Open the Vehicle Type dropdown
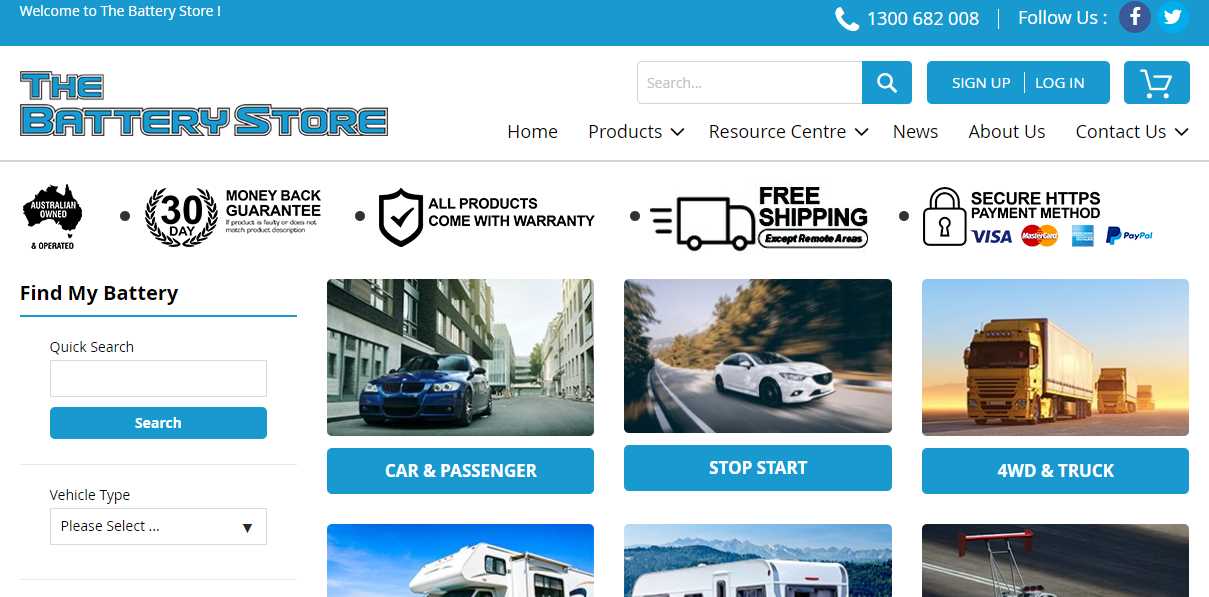This screenshot has width=1209, height=597. 158,527
